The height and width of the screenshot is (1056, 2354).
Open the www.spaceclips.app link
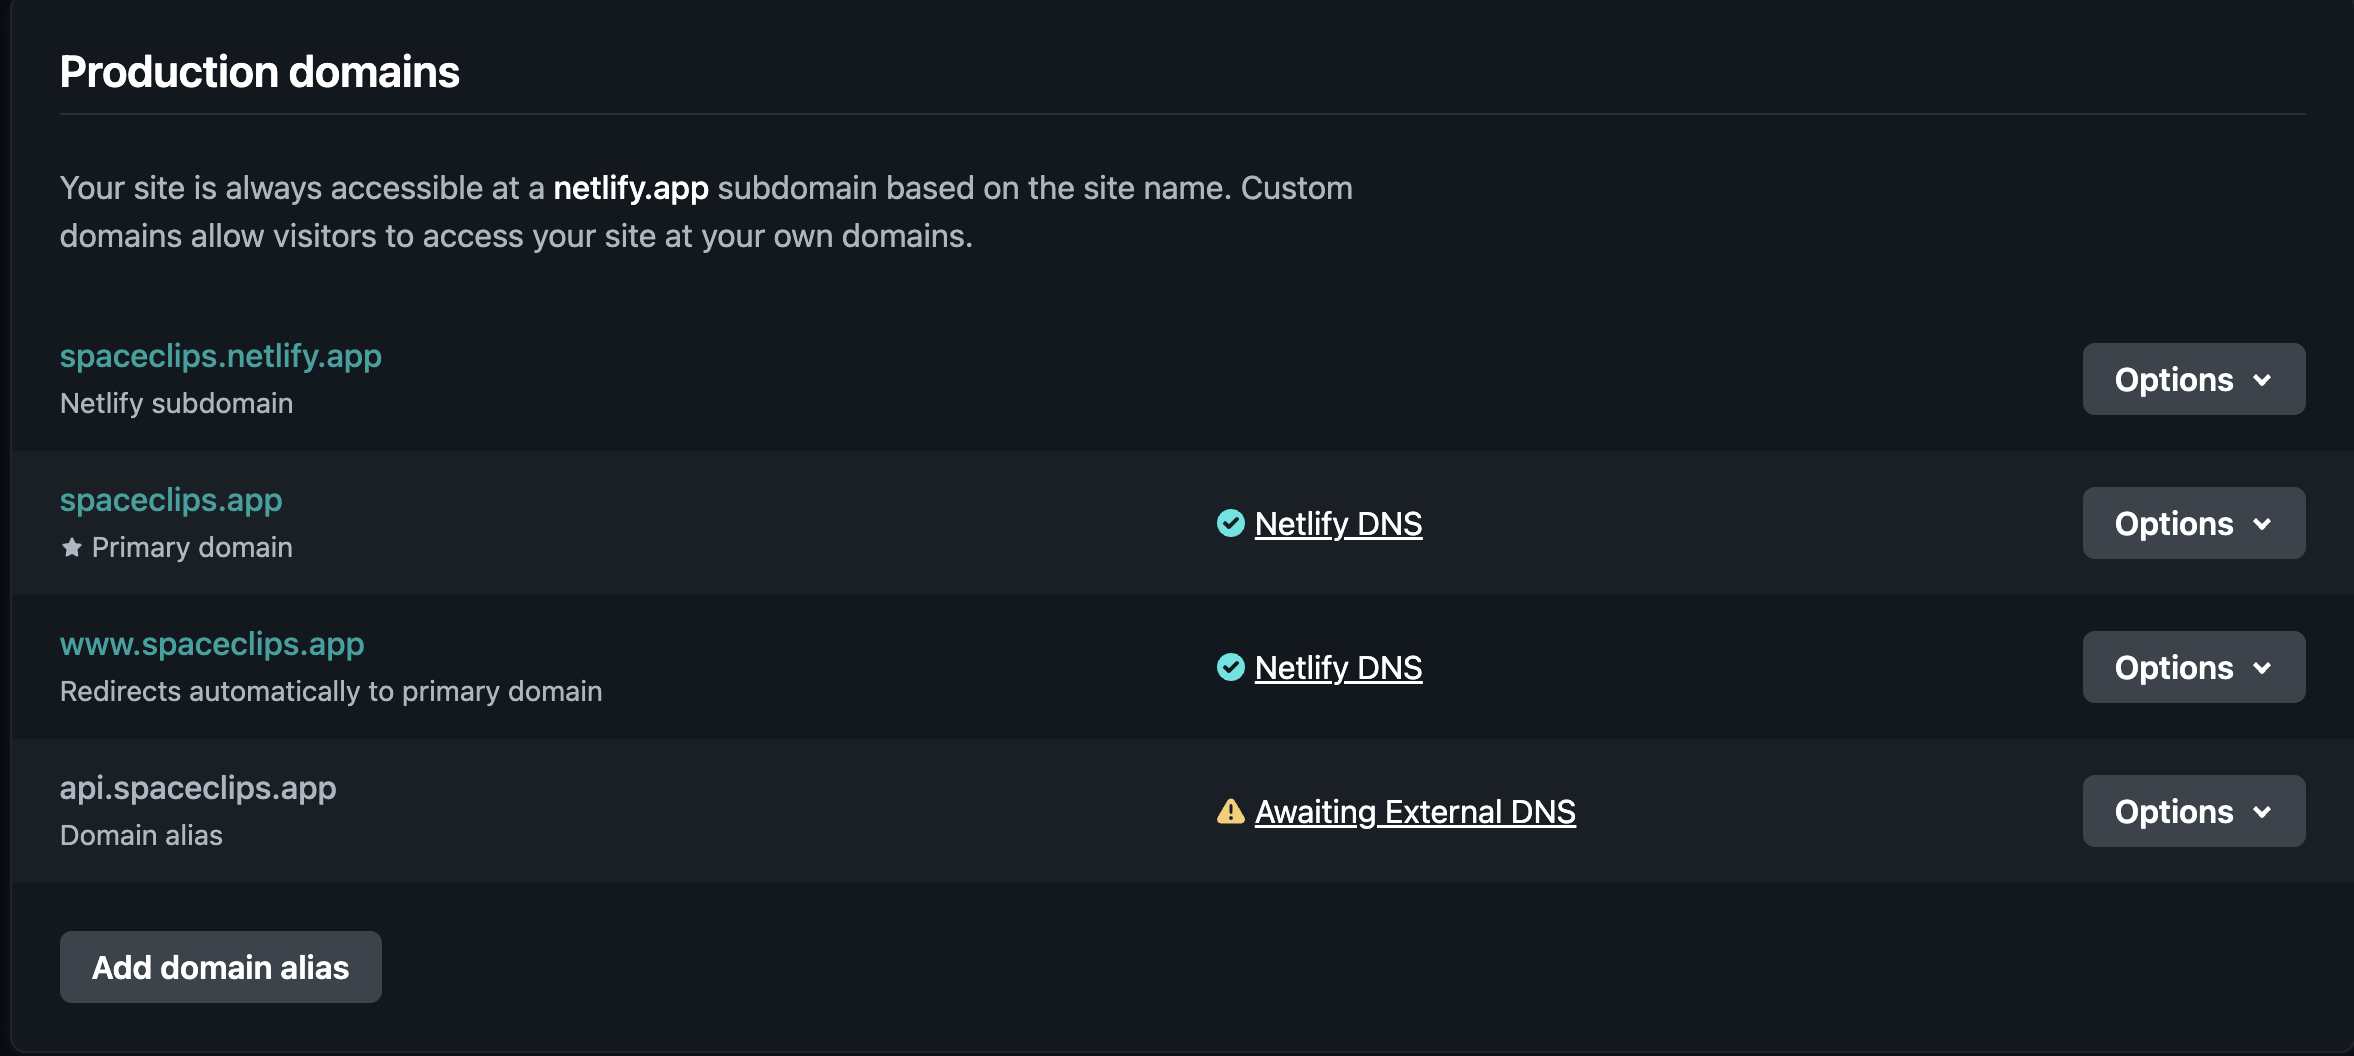[x=212, y=644]
